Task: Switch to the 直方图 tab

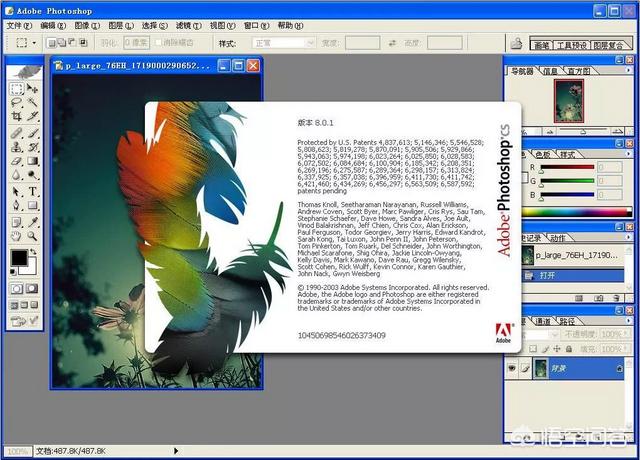Action: click(x=579, y=71)
